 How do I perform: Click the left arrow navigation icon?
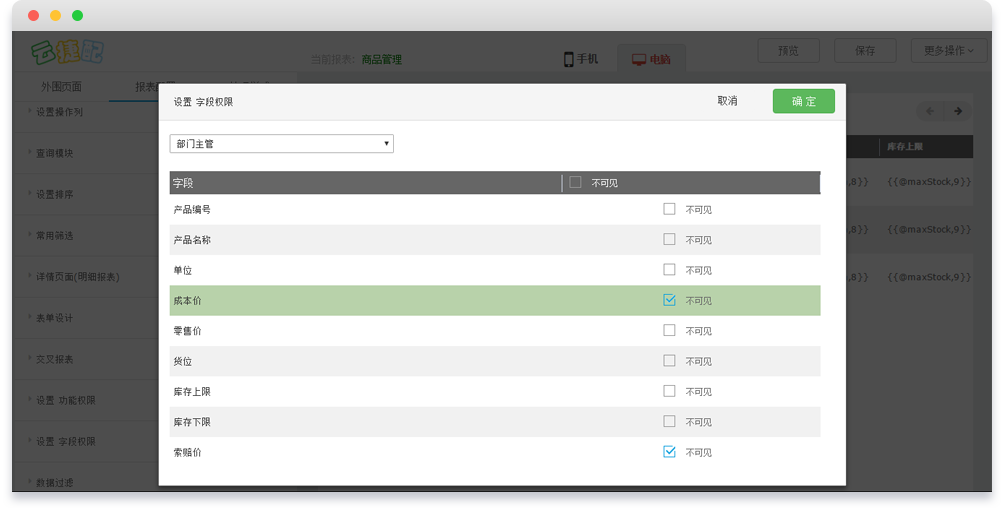(x=930, y=111)
